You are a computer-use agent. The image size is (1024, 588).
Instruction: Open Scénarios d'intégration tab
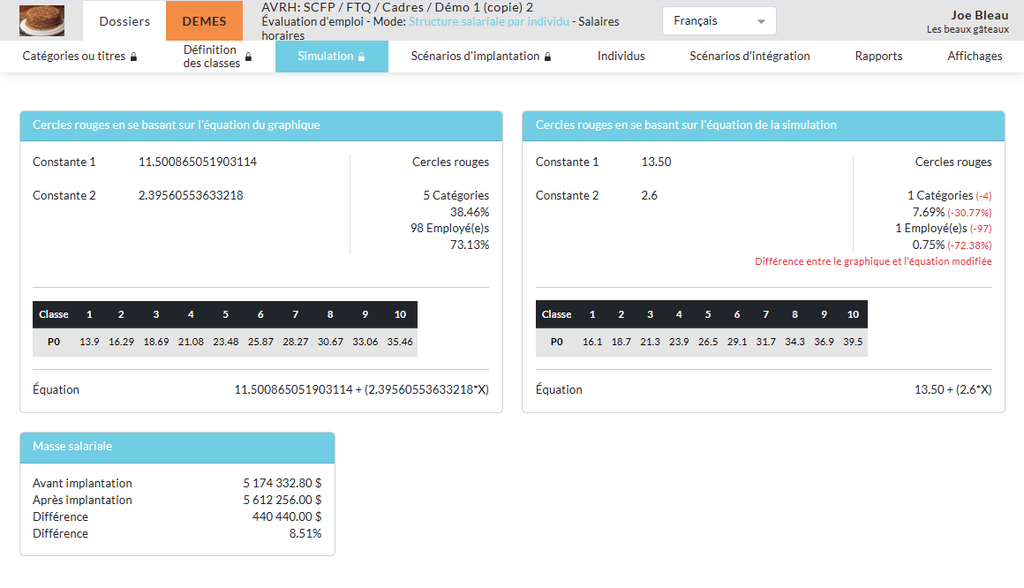750,56
